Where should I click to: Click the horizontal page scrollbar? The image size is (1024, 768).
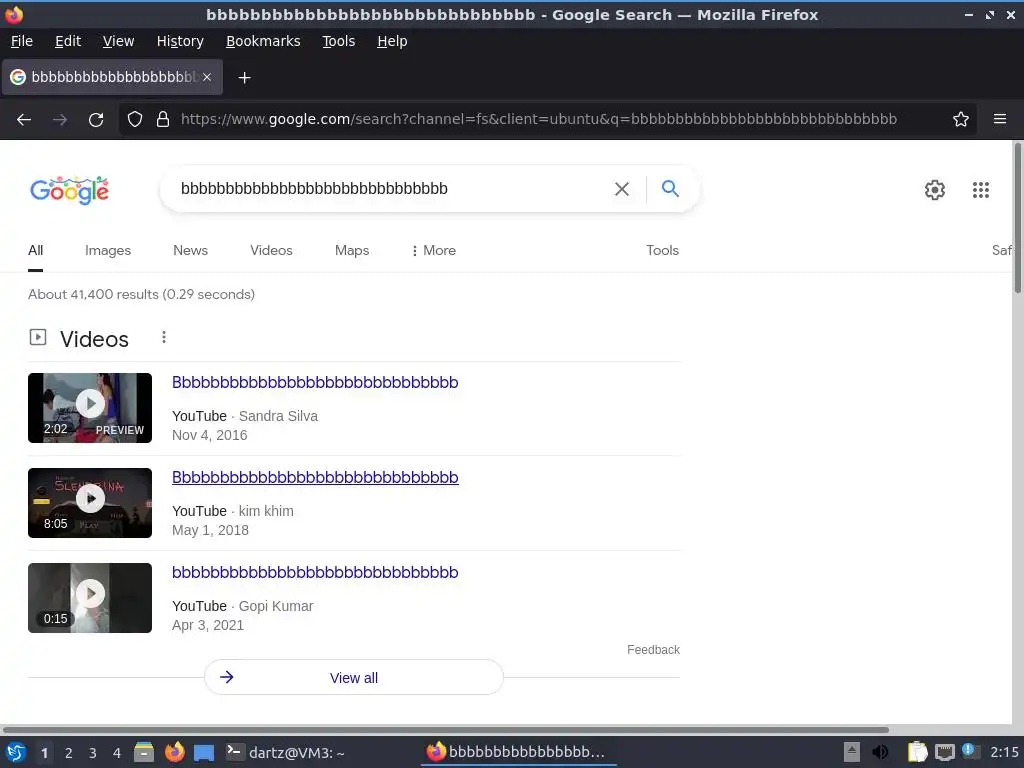445,729
